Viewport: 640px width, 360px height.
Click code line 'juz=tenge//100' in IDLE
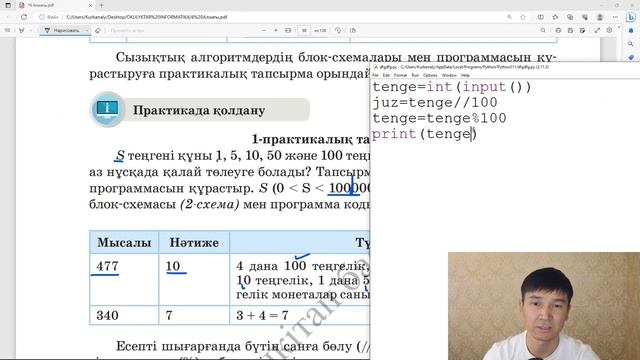(435, 102)
